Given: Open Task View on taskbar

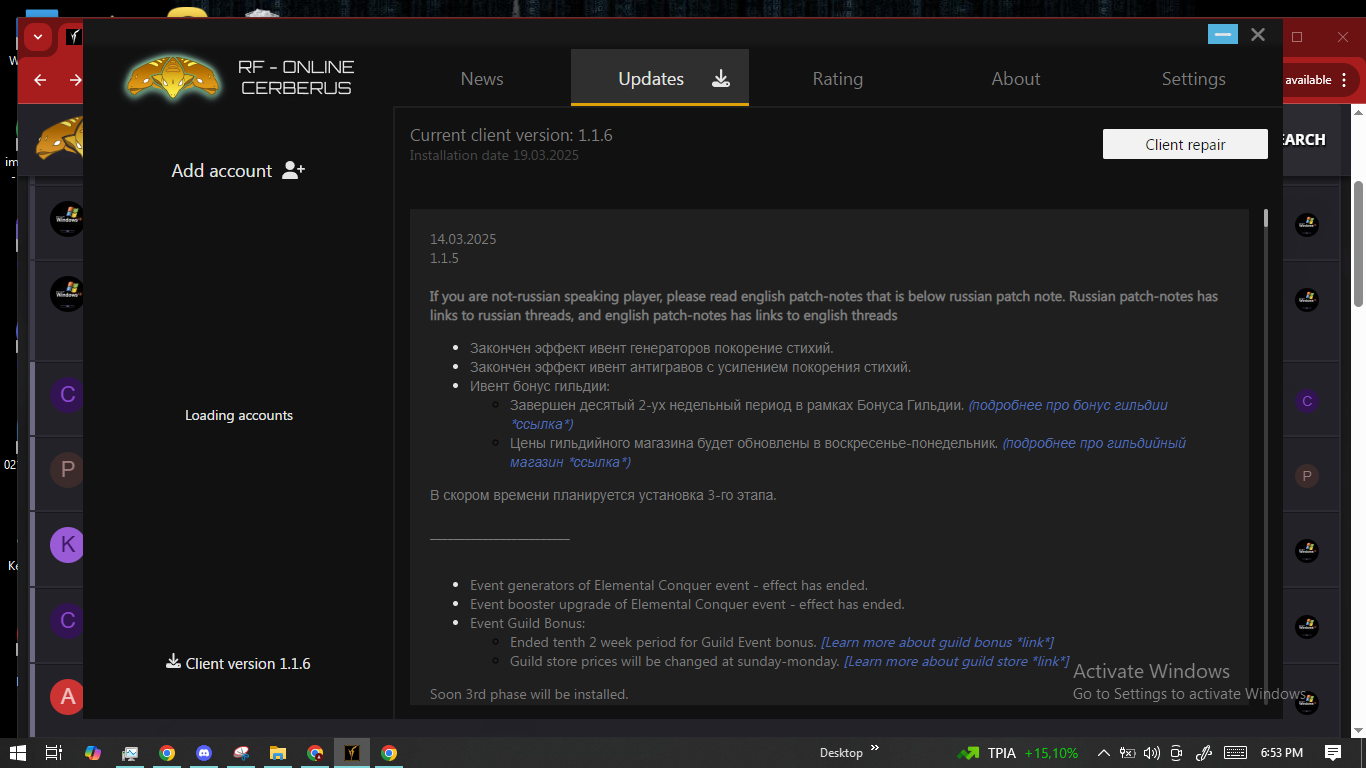Looking at the screenshot, I should click(55, 753).
